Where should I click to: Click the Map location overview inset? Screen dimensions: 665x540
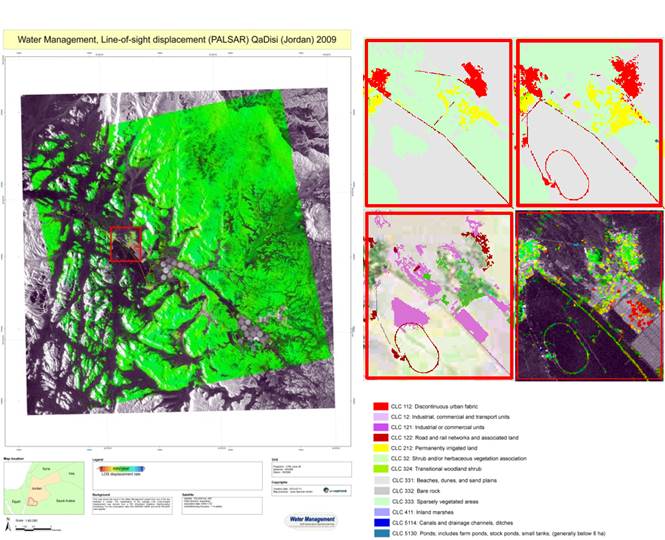pos(44,488)
